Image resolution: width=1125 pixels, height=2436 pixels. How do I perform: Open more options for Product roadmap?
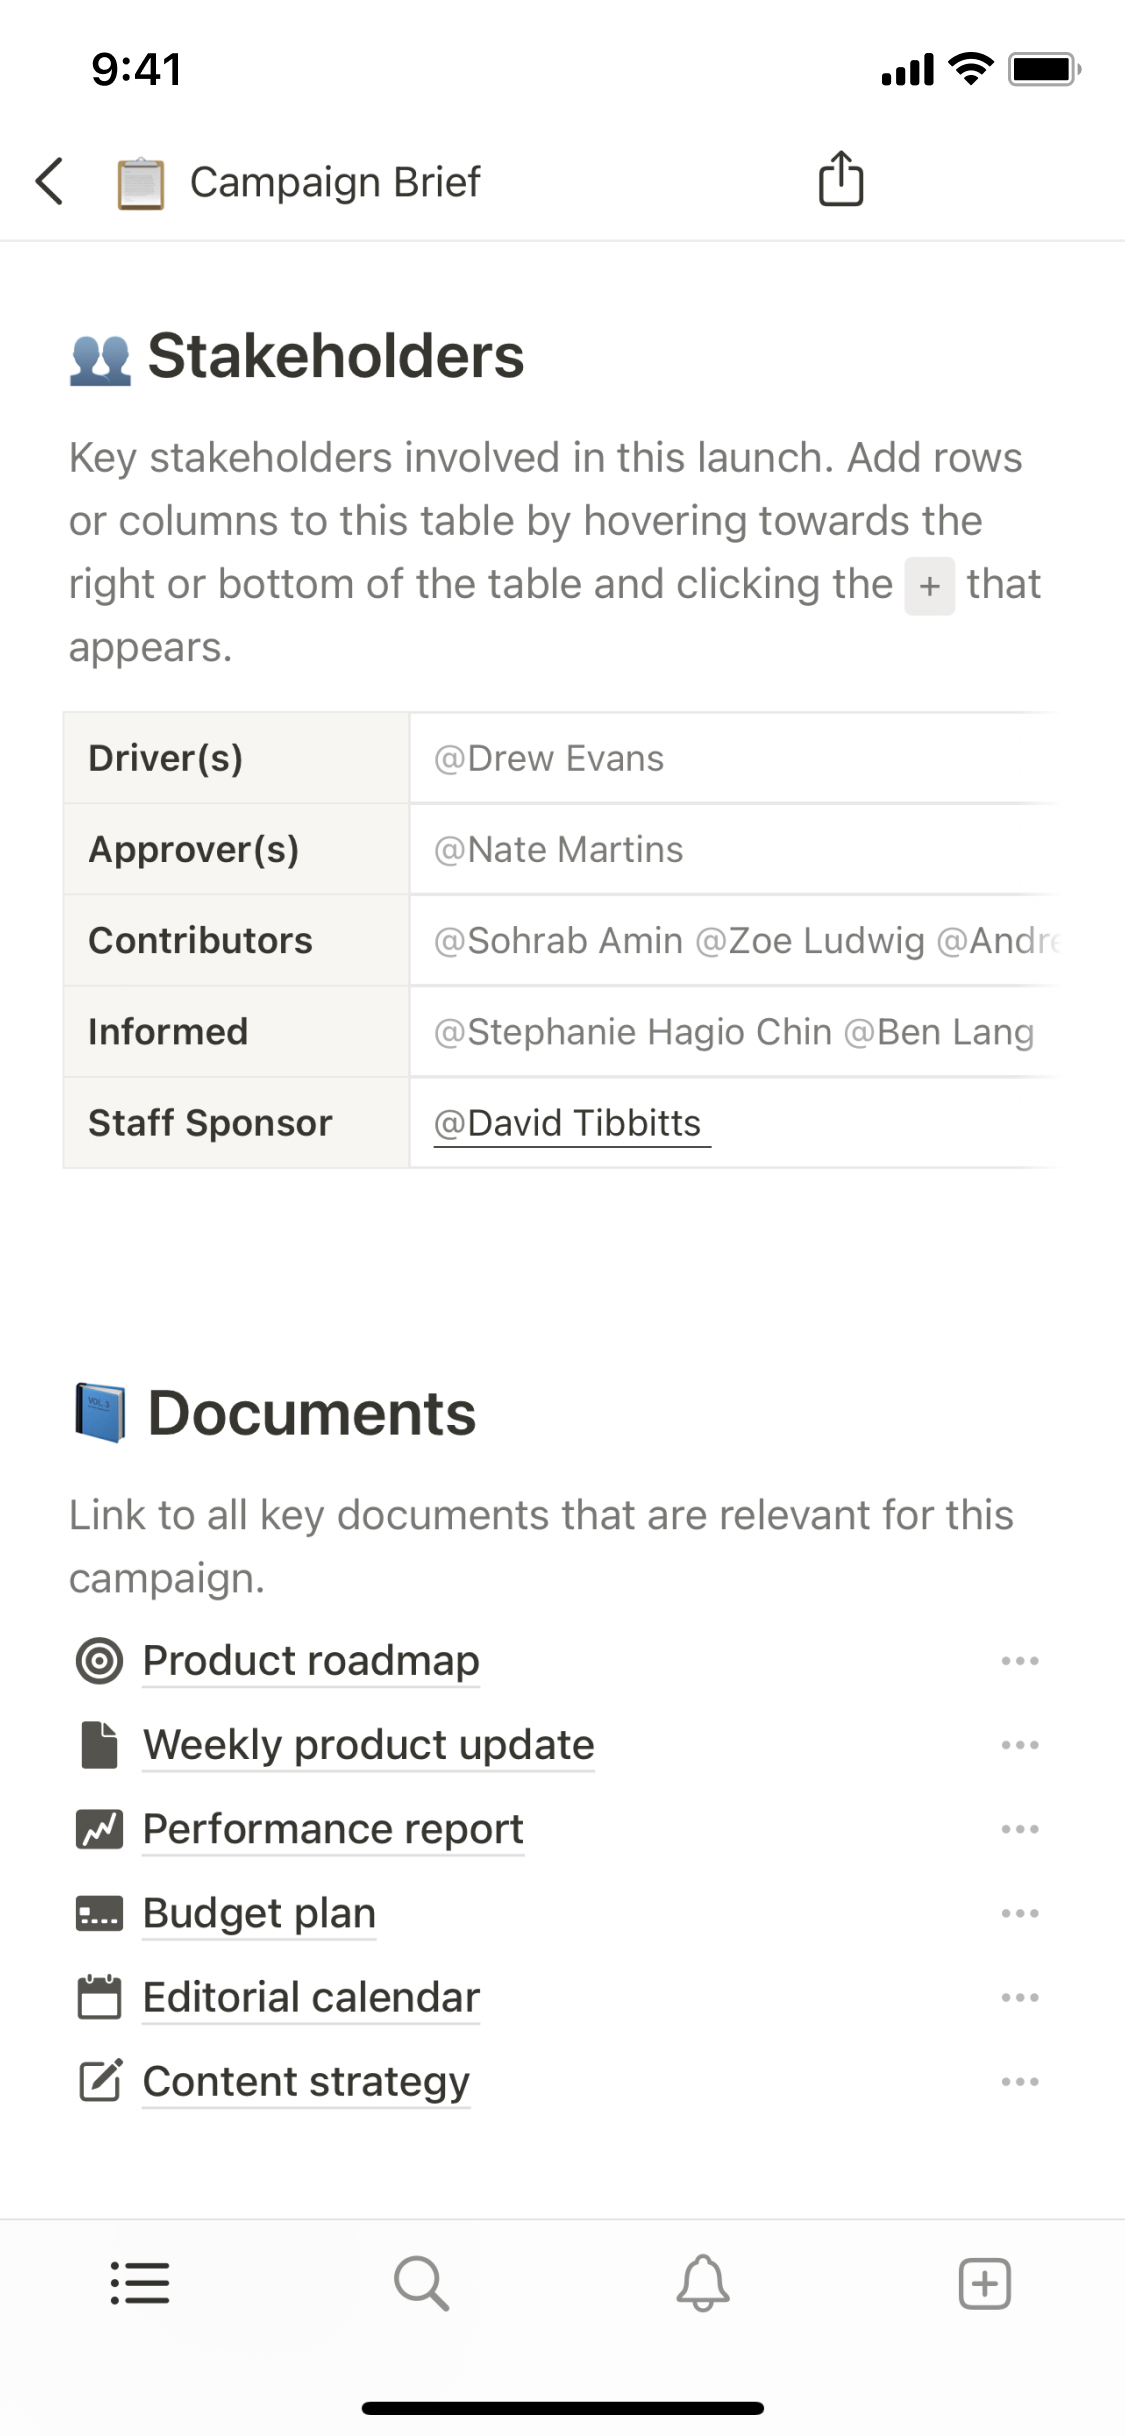click(x=1020, y=1661)
